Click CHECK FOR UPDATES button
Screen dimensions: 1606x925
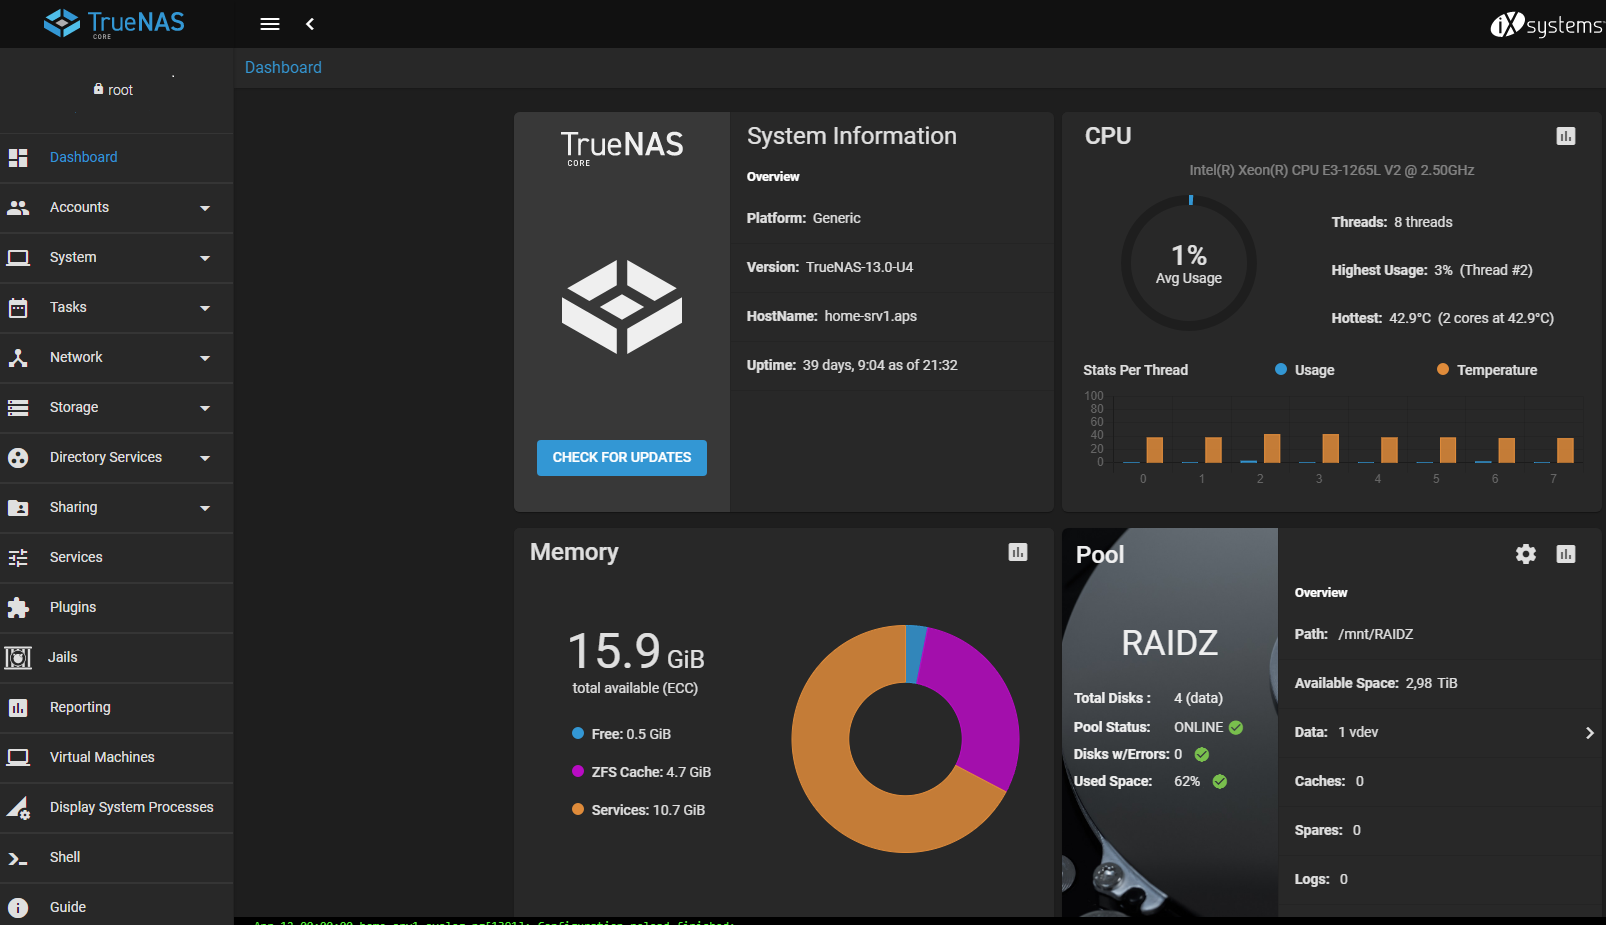[x=622, y=458]
